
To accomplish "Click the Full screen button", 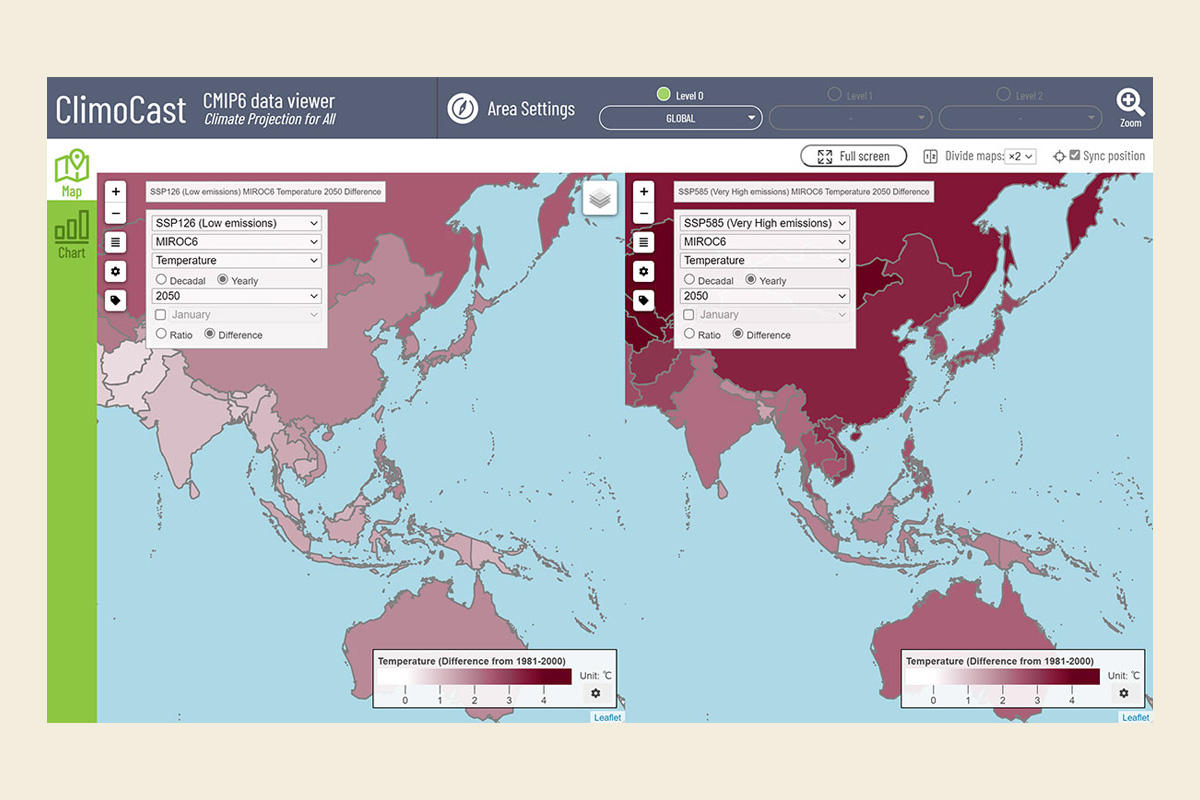I will coord(853,156).
